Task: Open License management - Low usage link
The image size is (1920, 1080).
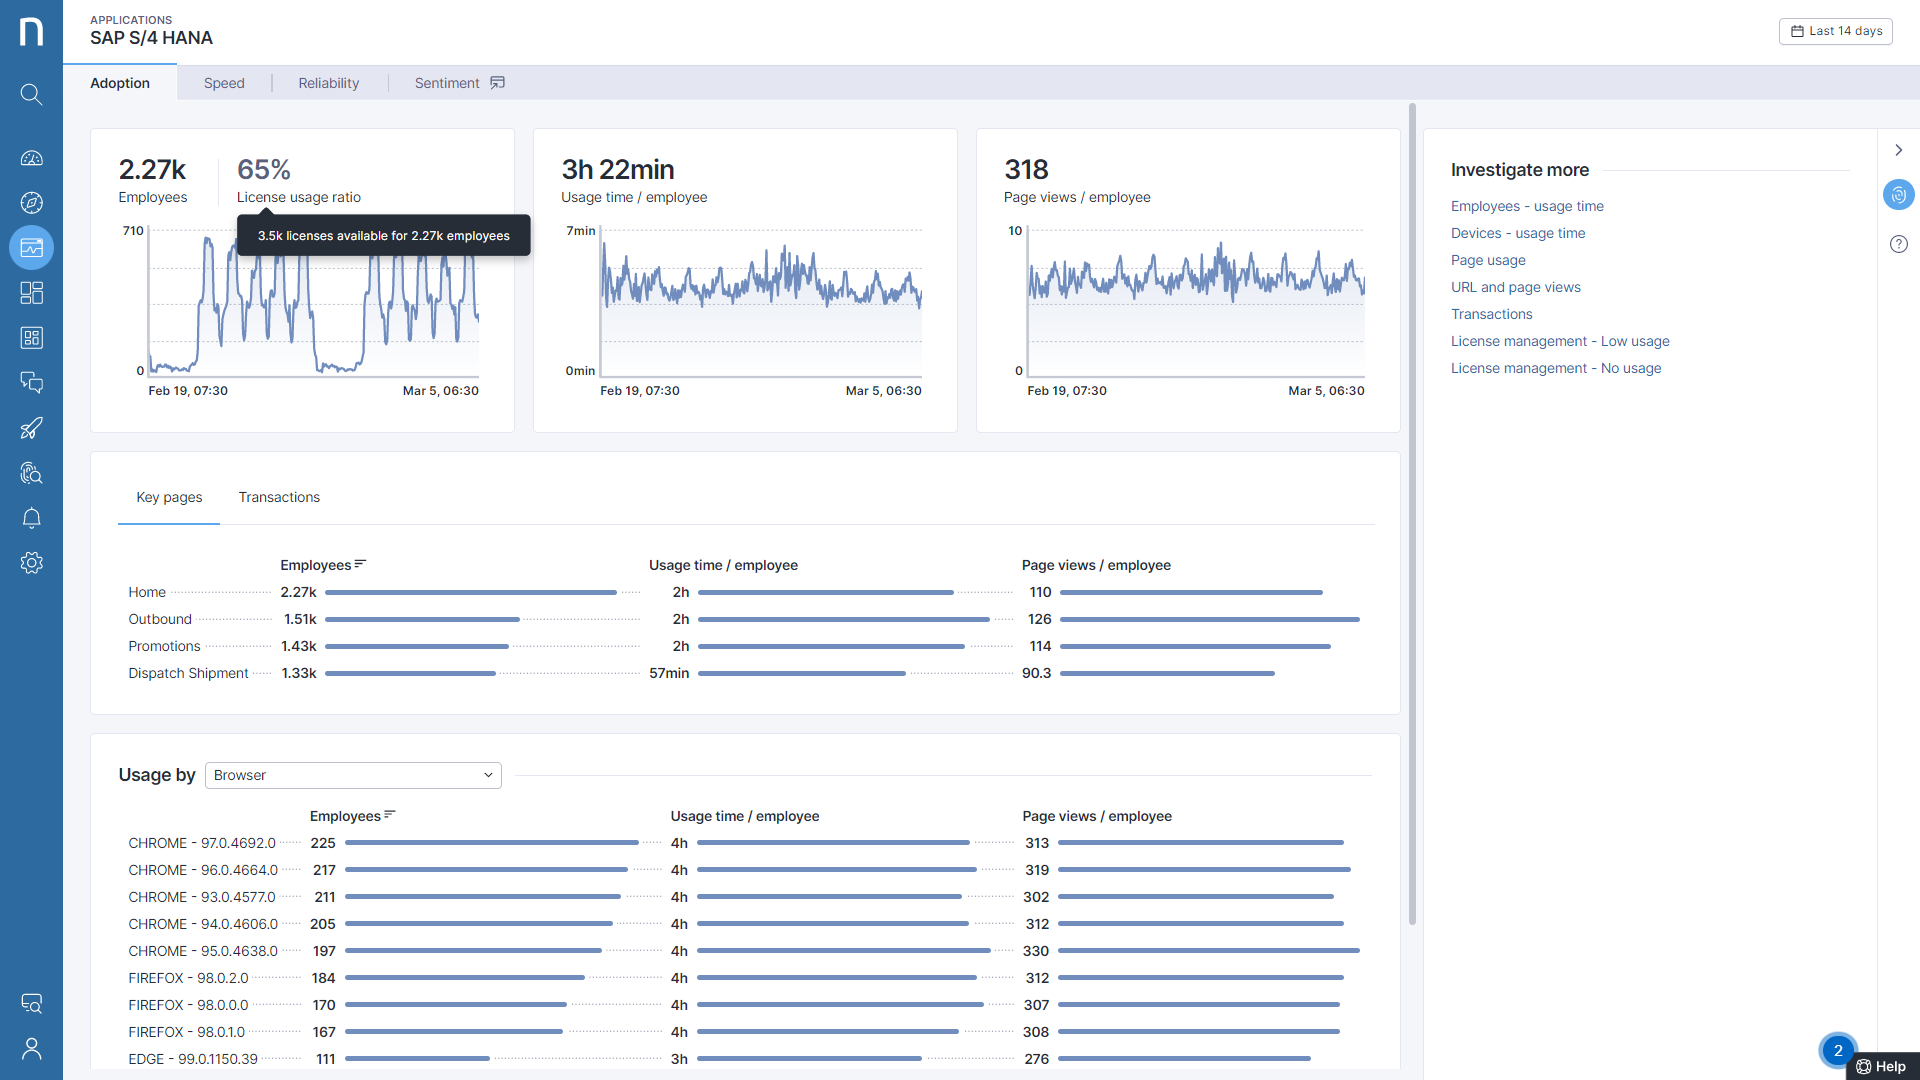Action: click(x=1559, y=341)
